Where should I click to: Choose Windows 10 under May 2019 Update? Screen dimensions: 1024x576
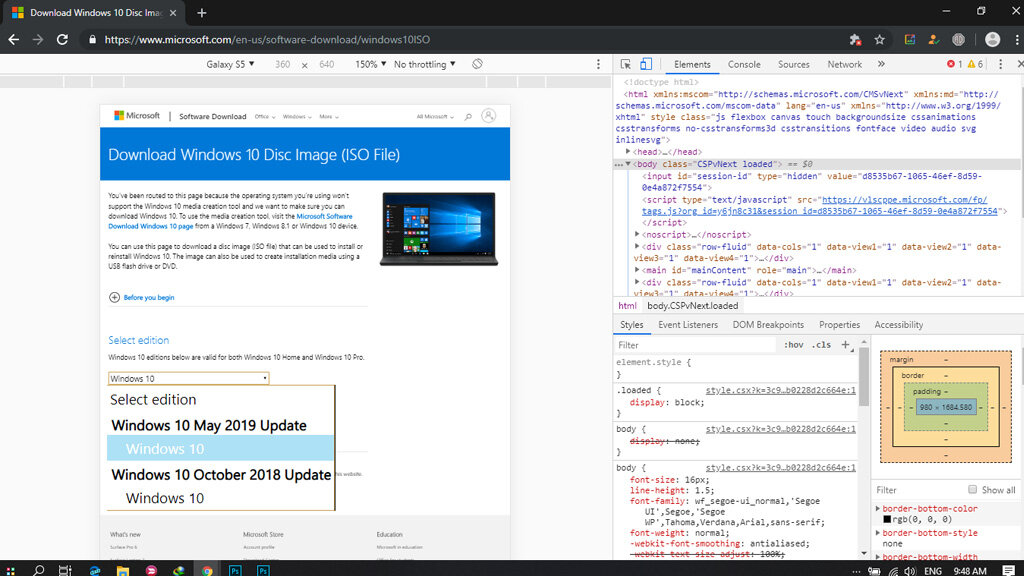pos(221,449)
